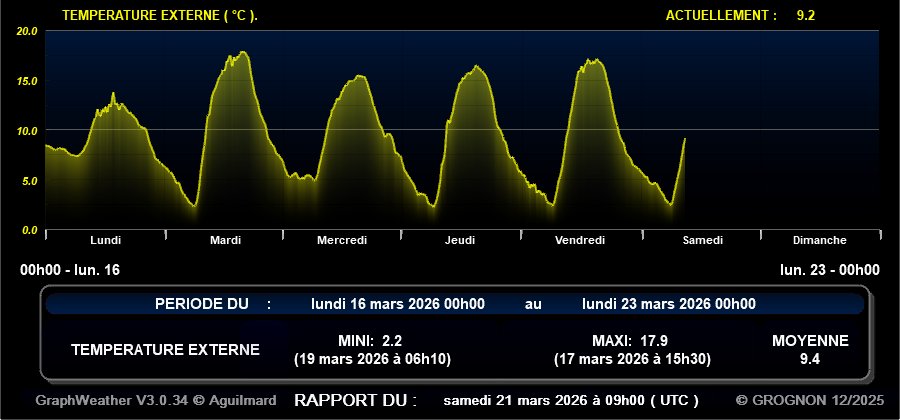Click the MAXI: 17.9 reading
Image resolution: width=900 pixels, height=420 pixels.
(x=630, y=340)
